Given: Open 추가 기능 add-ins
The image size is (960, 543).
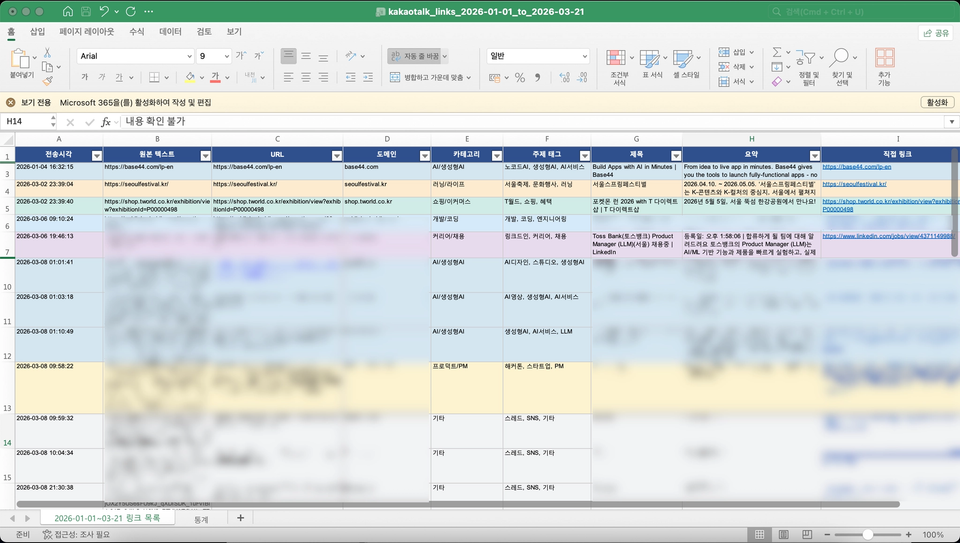Looking at the screenshot, I should 885,67.
